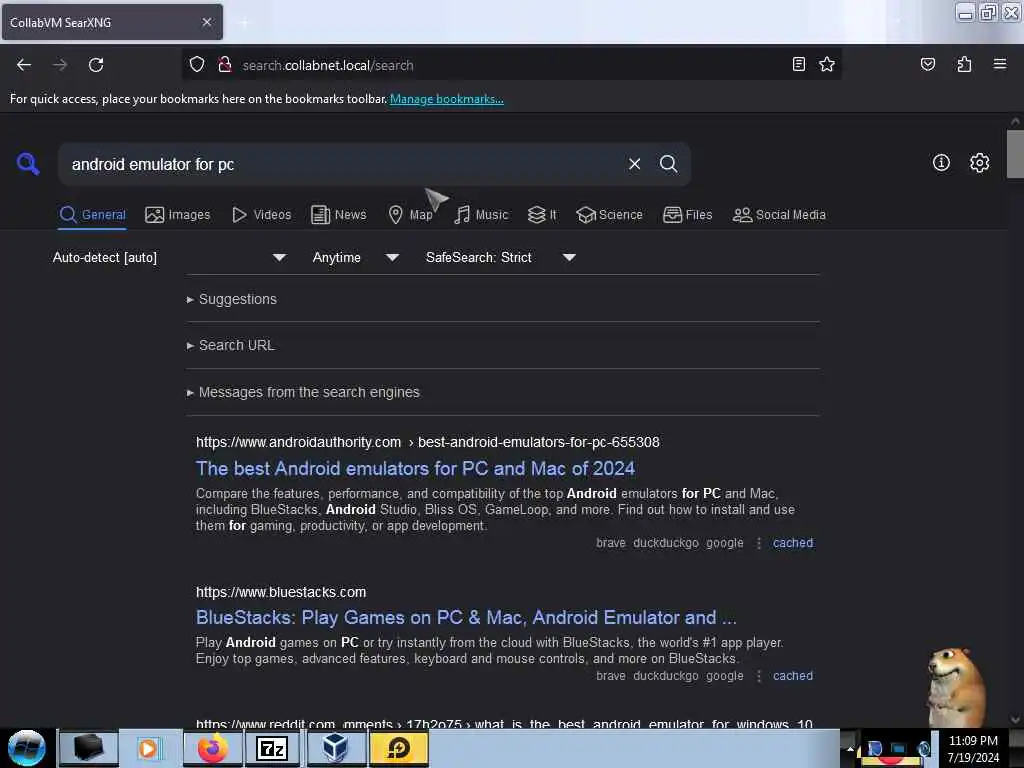Click the hamster character on the desktop

tap(957, 686)
